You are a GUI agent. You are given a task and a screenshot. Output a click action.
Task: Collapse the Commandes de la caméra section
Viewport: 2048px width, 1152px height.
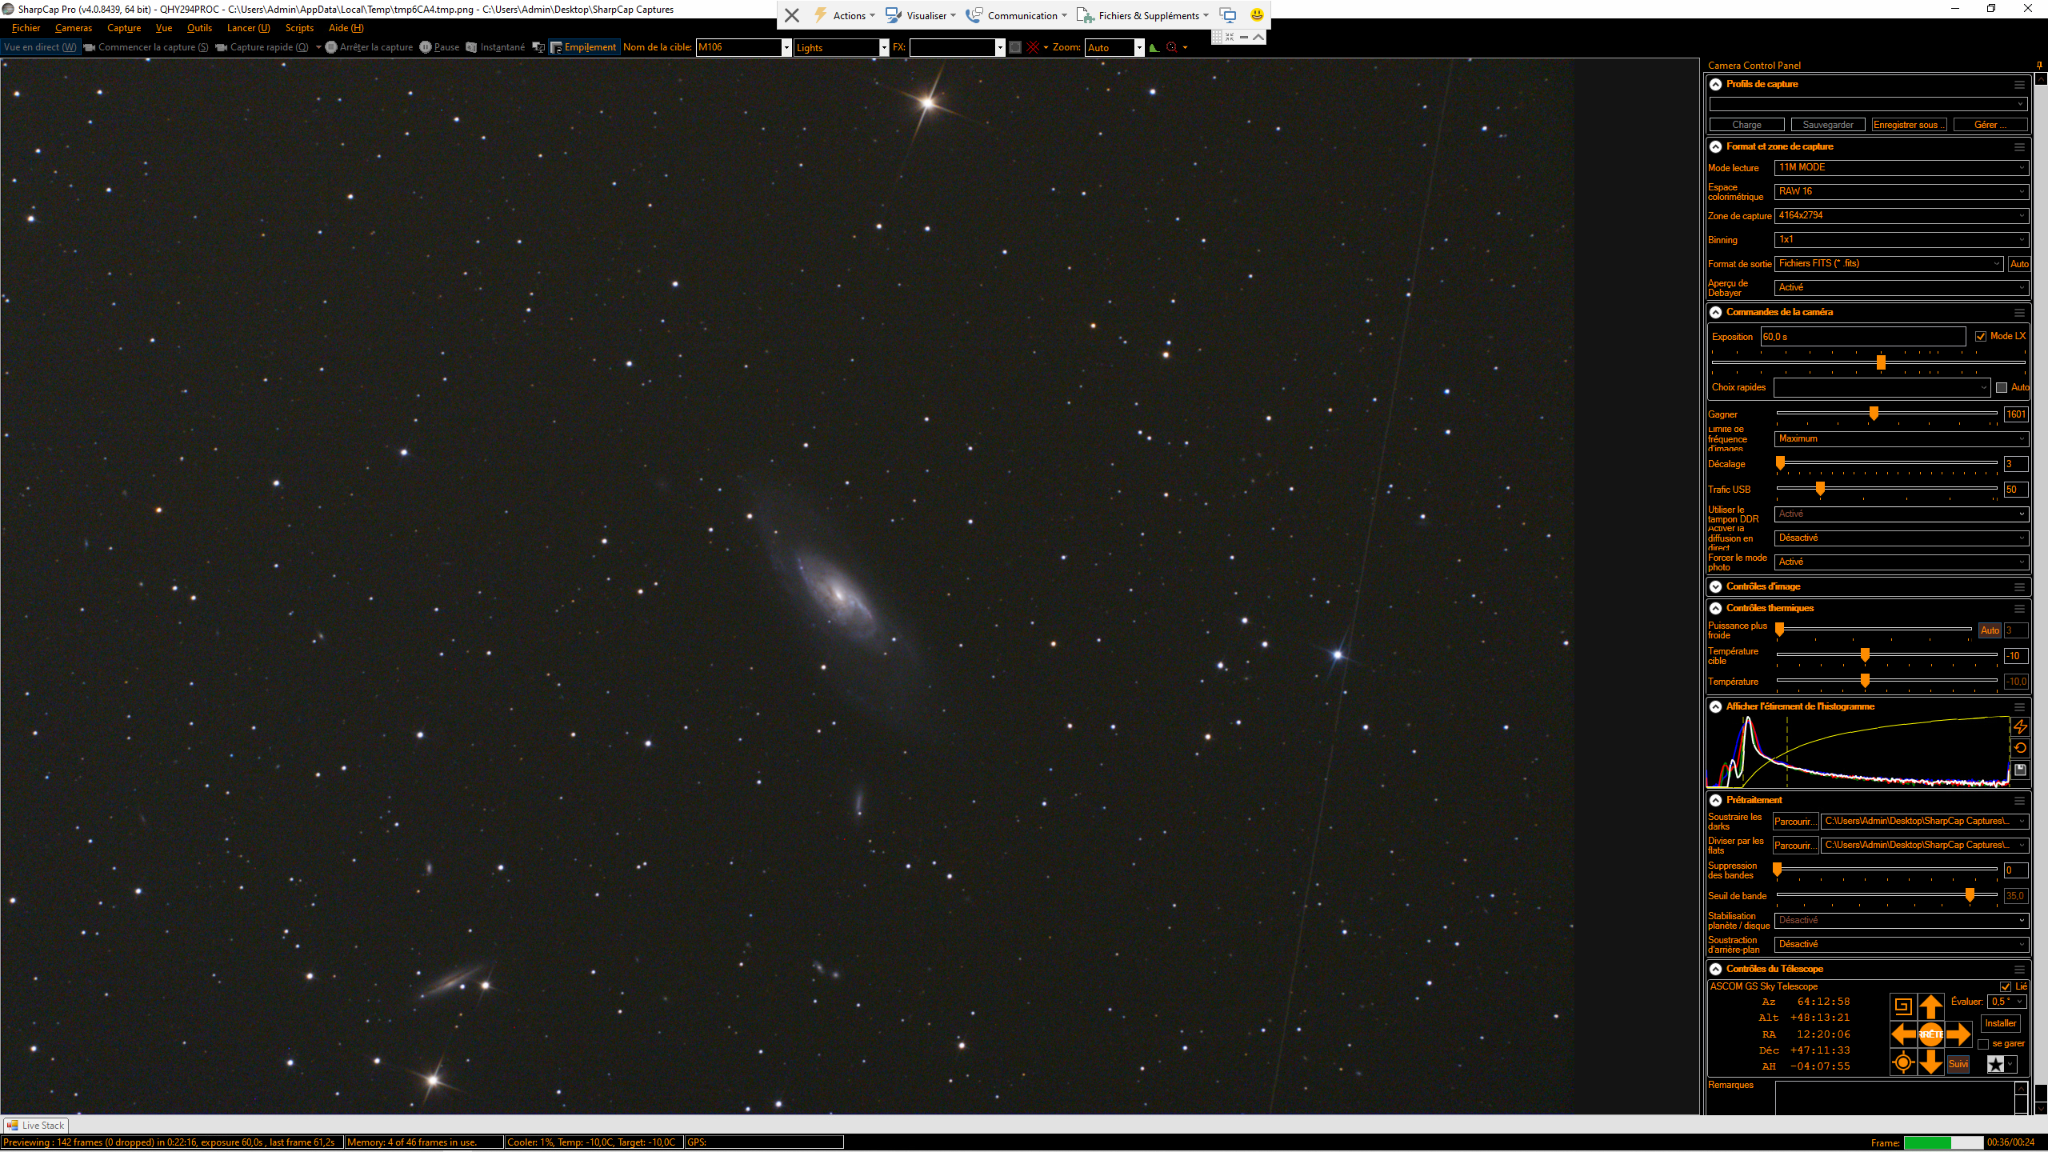pos(1715,312)
